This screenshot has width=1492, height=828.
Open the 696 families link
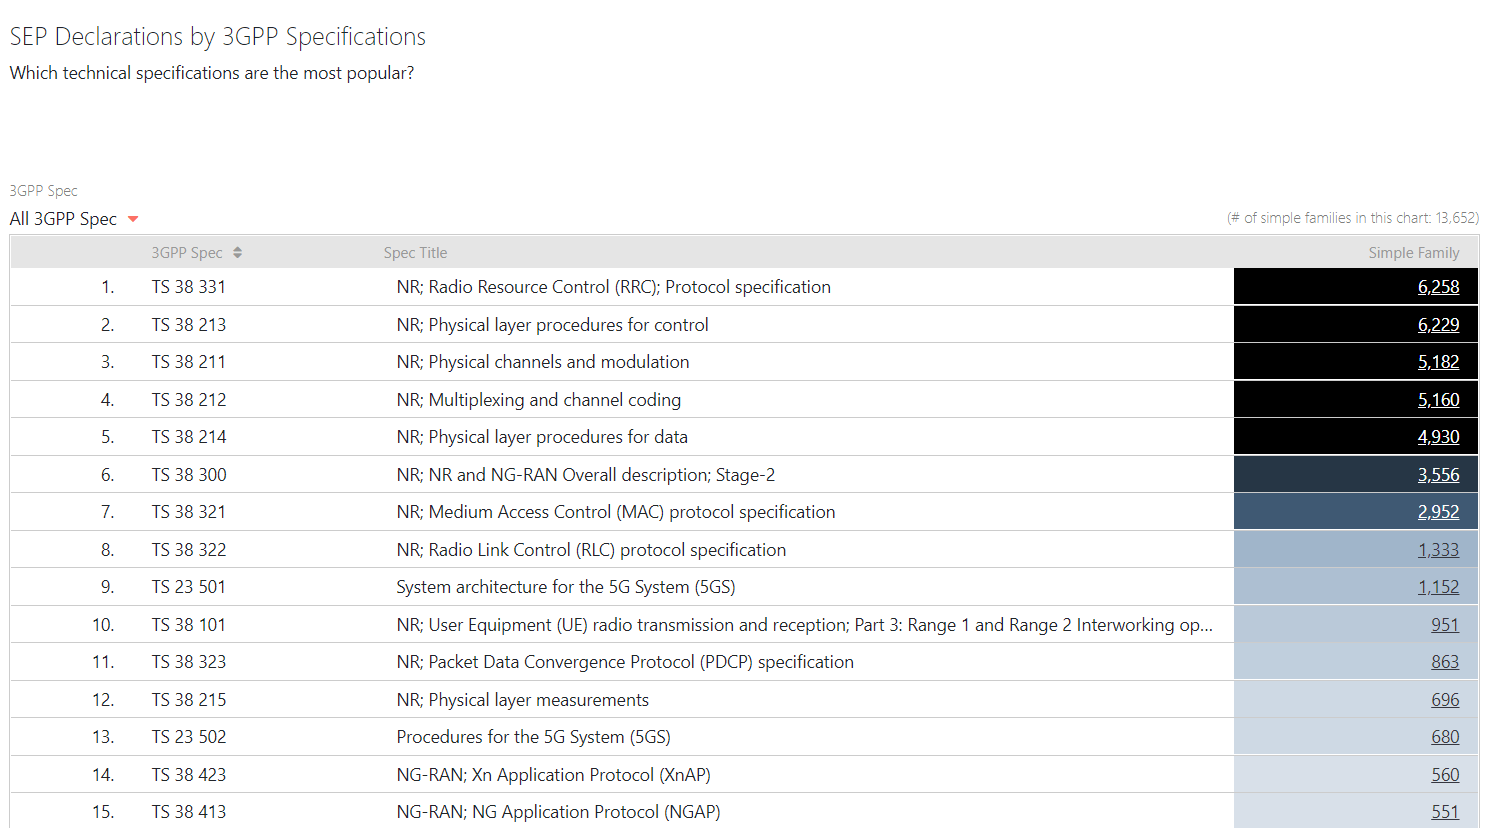click(x=1445, y=700)
